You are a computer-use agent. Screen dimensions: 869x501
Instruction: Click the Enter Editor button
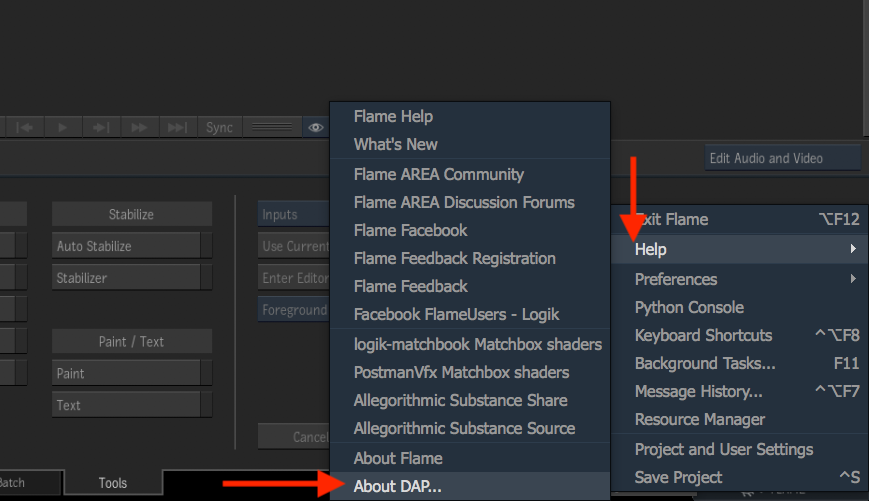(x=294, y=278)
